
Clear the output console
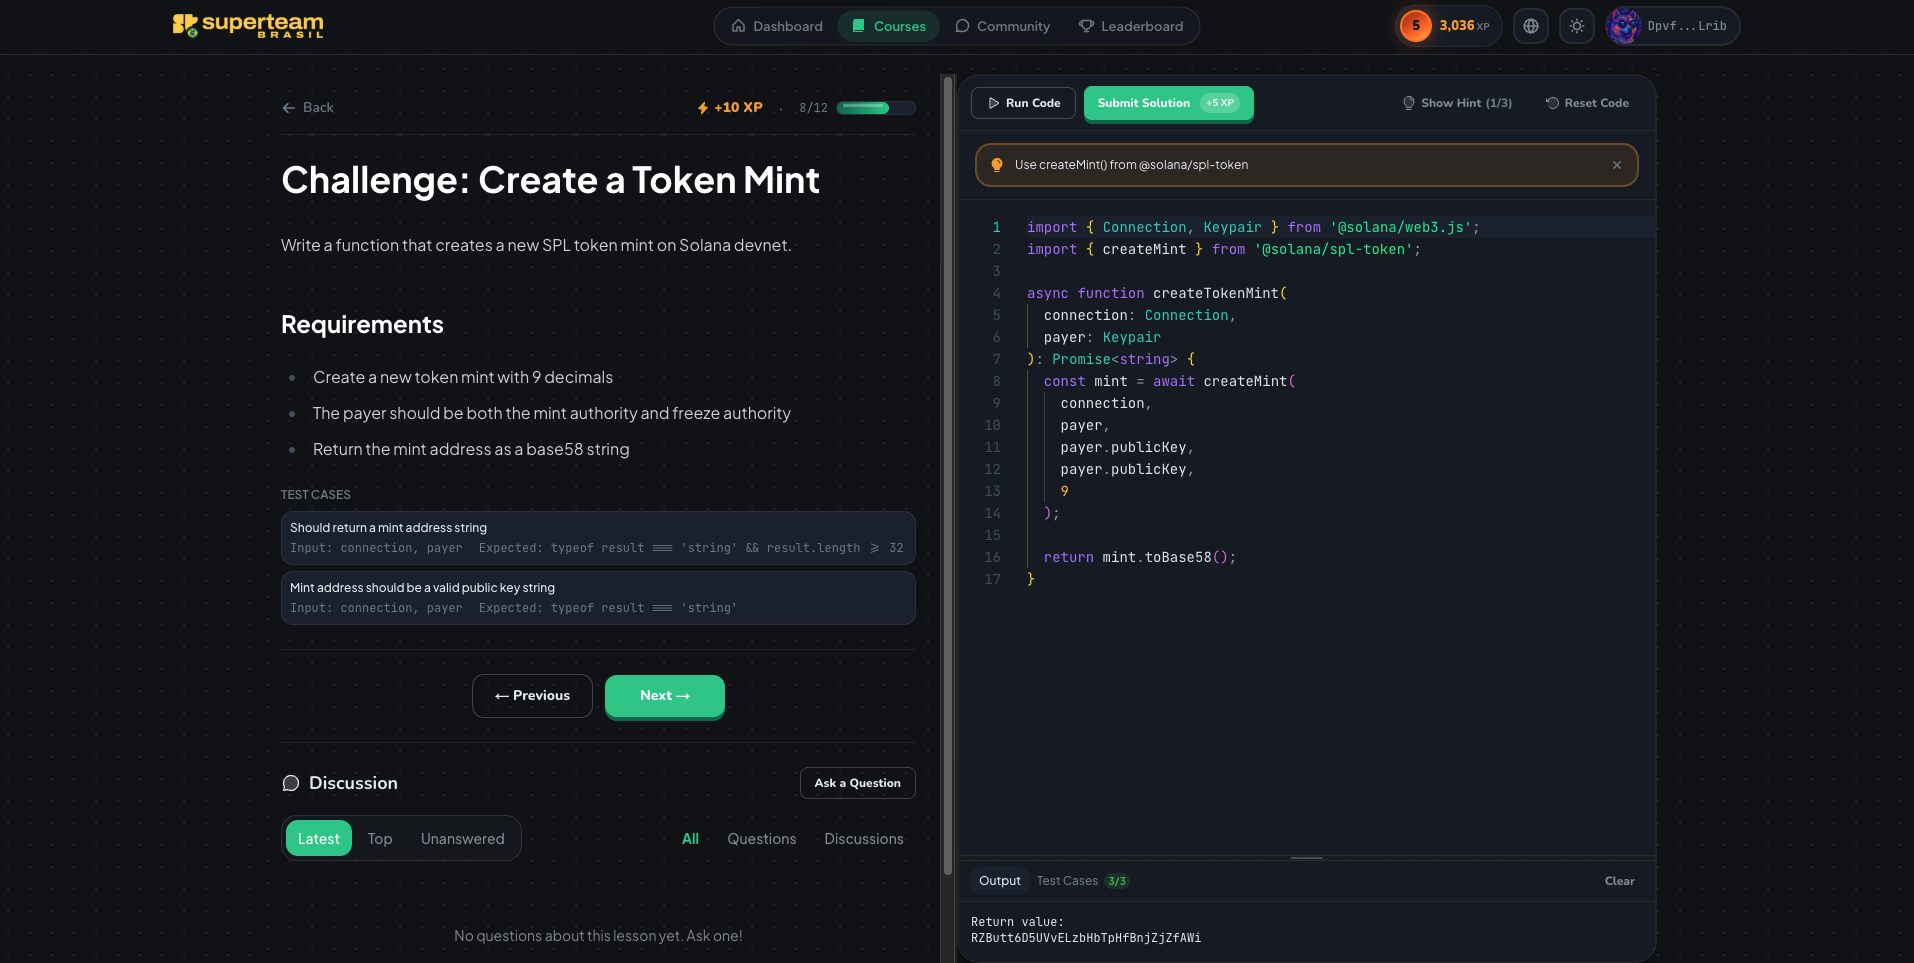tap(1620, 881)
